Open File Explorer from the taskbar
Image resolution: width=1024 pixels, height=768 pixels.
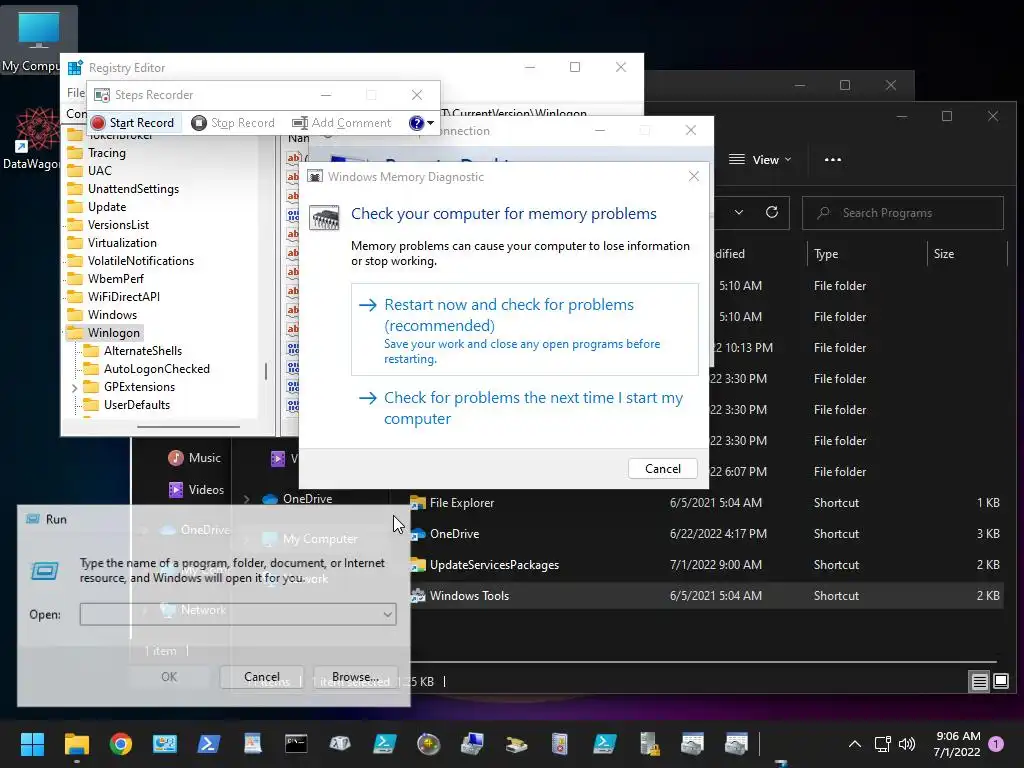[x=76, y=744]
